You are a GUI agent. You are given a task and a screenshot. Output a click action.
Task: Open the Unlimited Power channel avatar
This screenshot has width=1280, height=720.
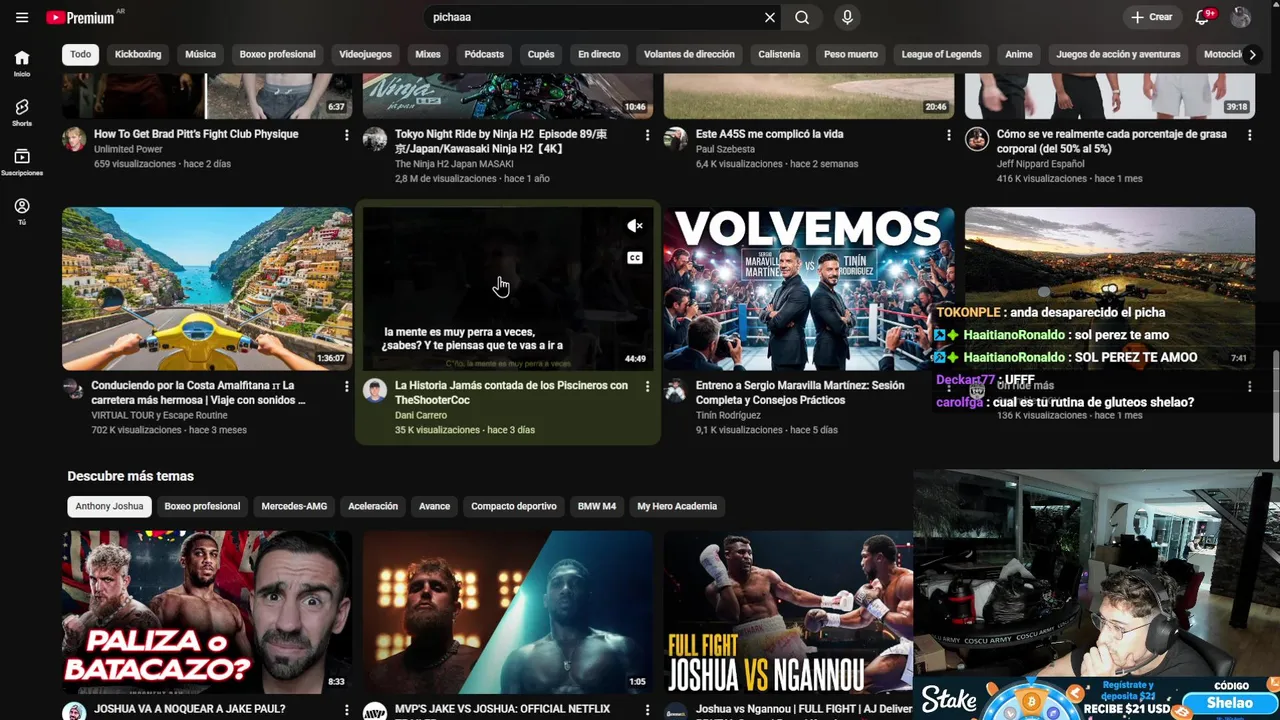74,139
